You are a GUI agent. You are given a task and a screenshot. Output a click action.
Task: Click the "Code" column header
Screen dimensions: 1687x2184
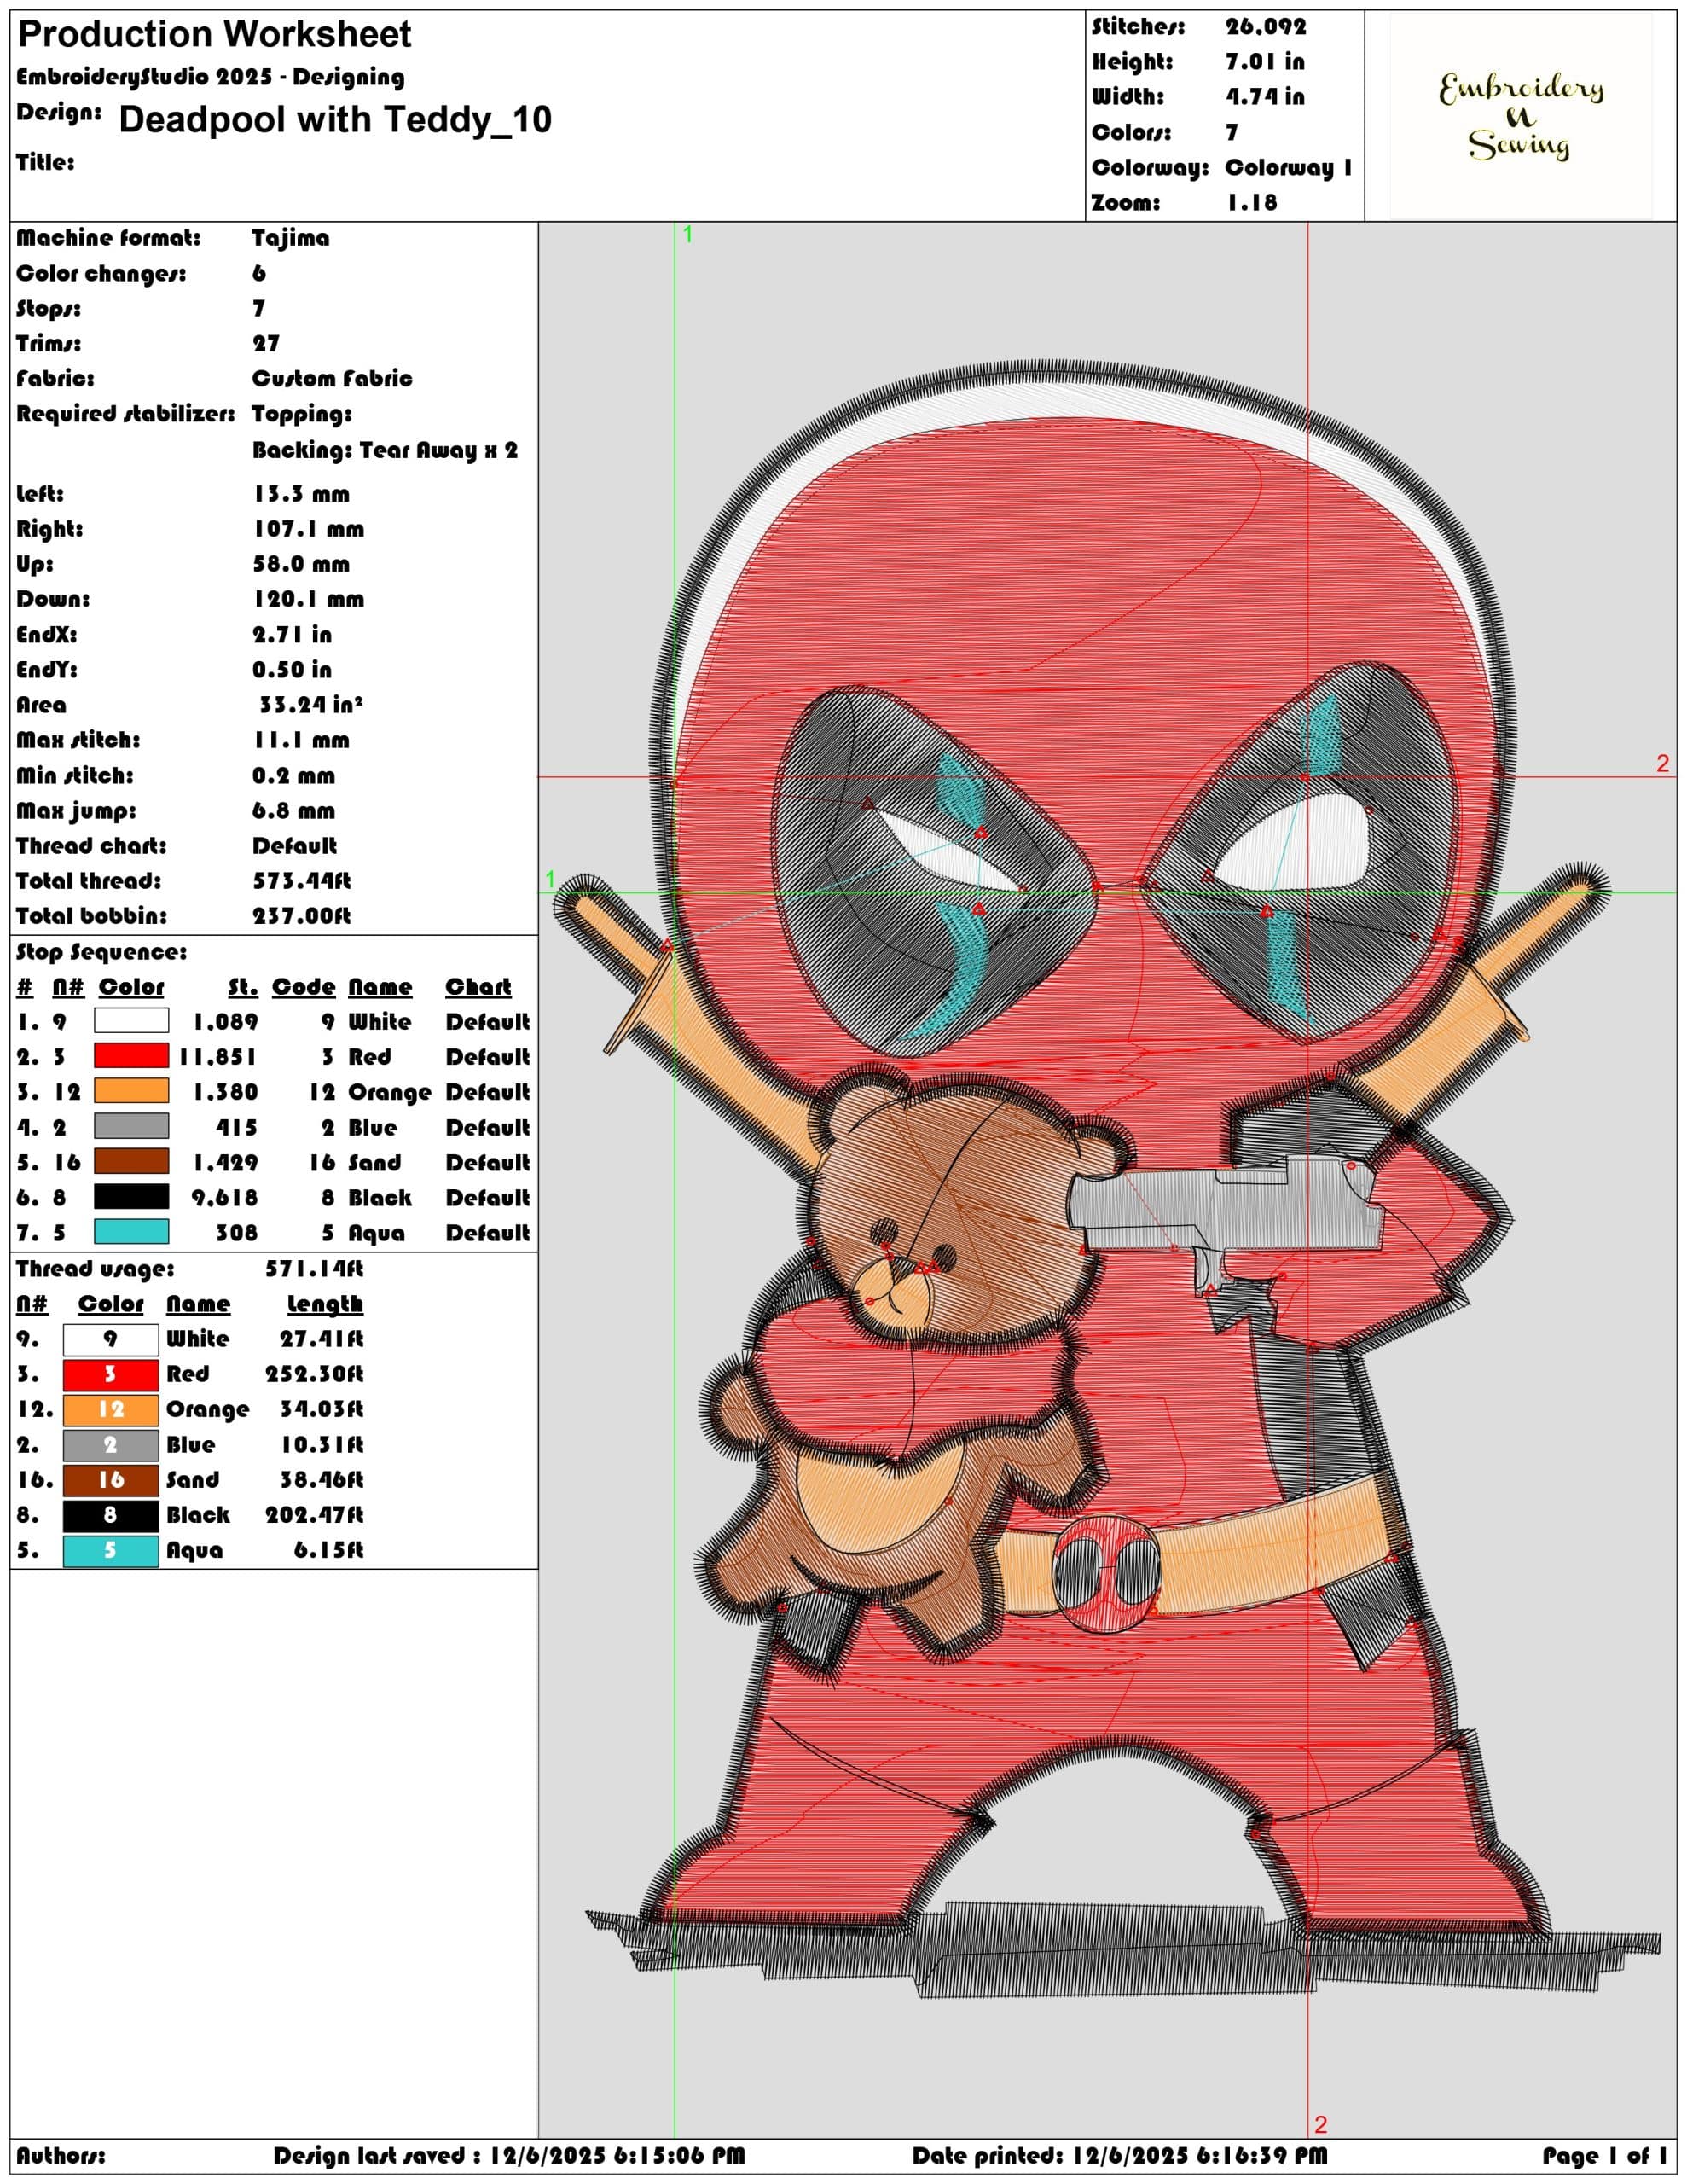(303, 987)
